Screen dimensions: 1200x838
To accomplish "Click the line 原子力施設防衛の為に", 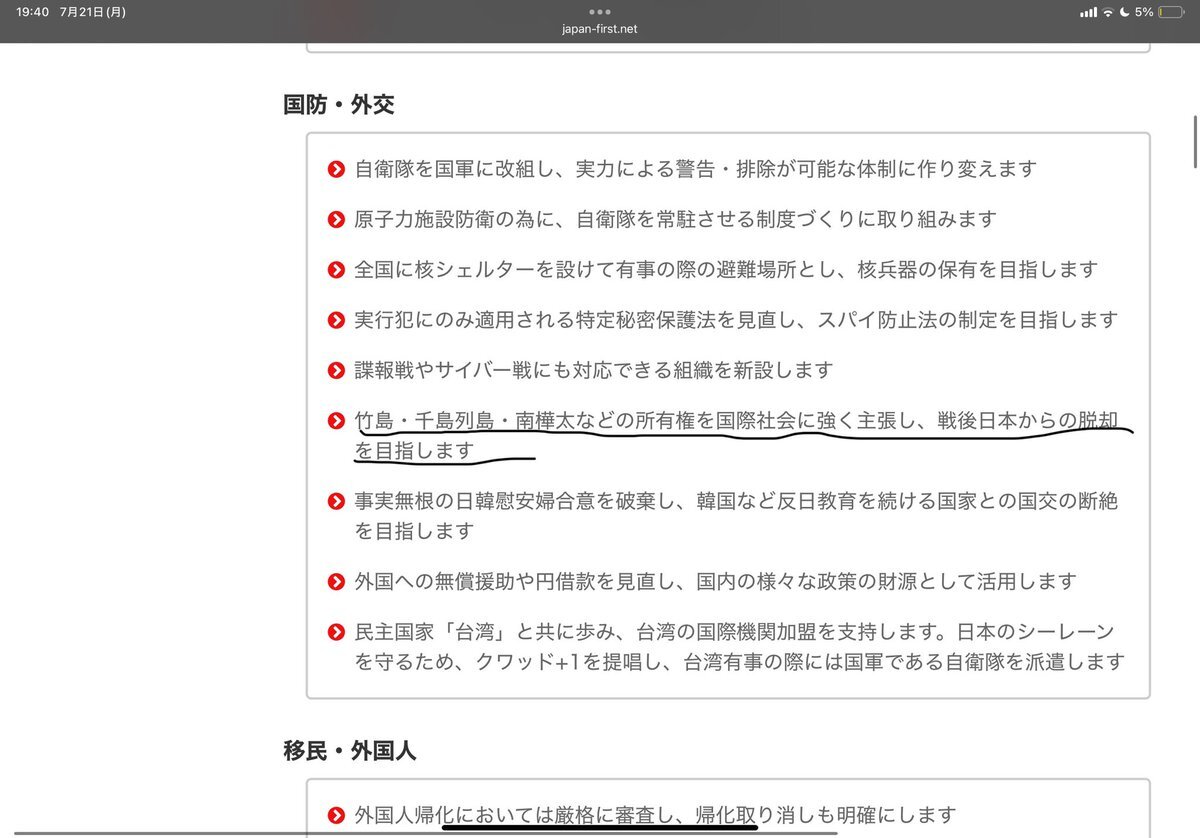I will point(675,219).
